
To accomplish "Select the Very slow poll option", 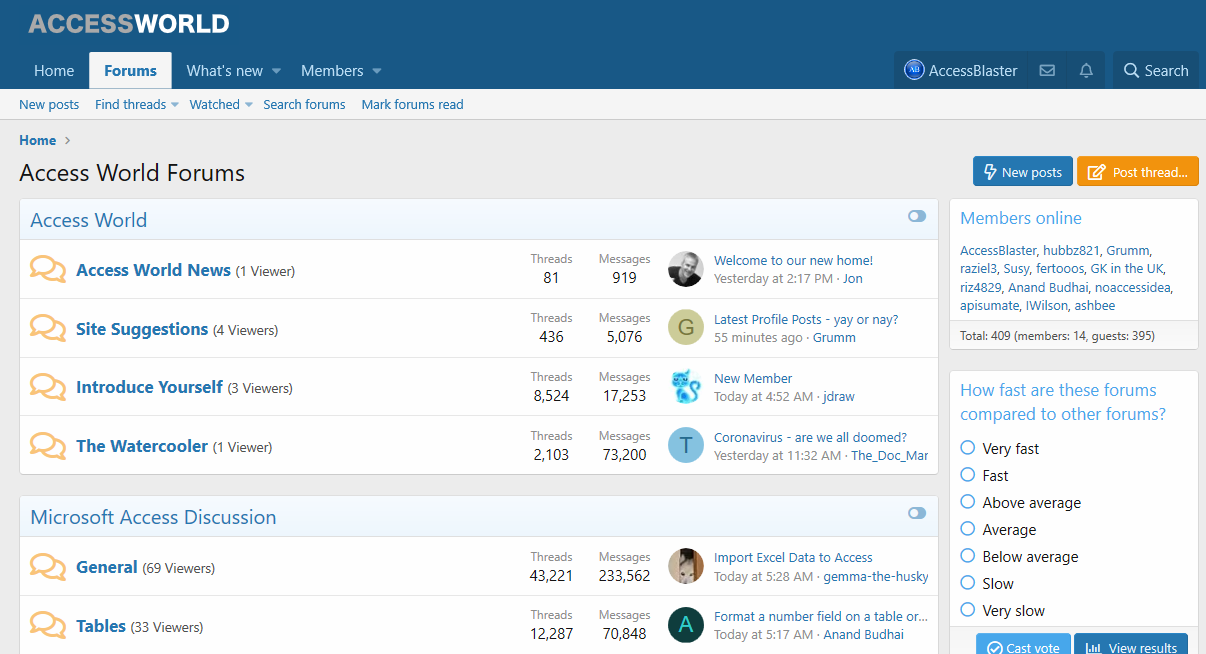I will 967,610.
